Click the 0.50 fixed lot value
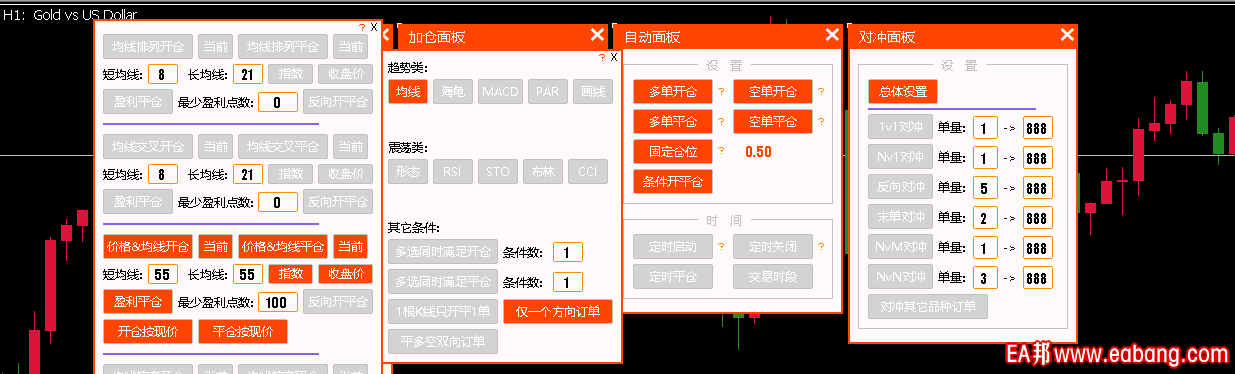Screen dimensions: 1235x374 [x=758, y=152]
